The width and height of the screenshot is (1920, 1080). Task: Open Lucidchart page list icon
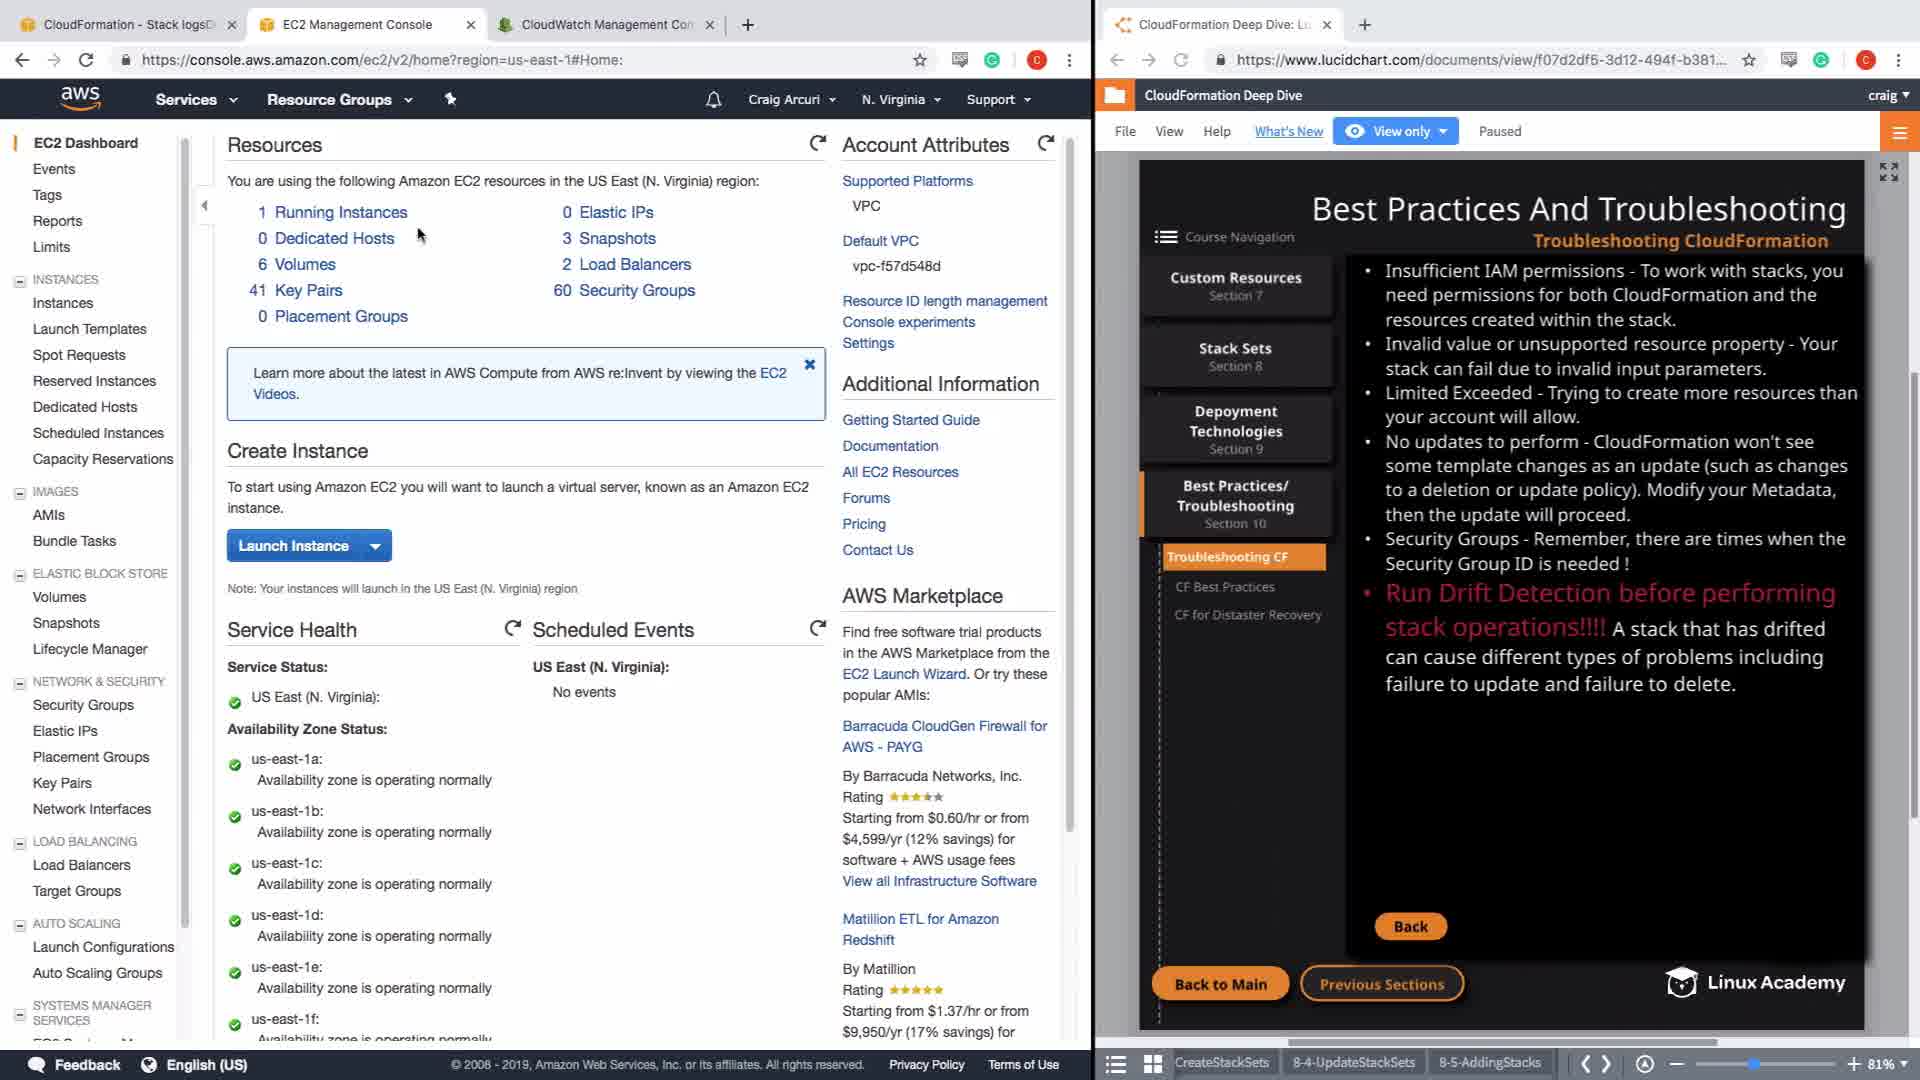pos(1116,1064)
